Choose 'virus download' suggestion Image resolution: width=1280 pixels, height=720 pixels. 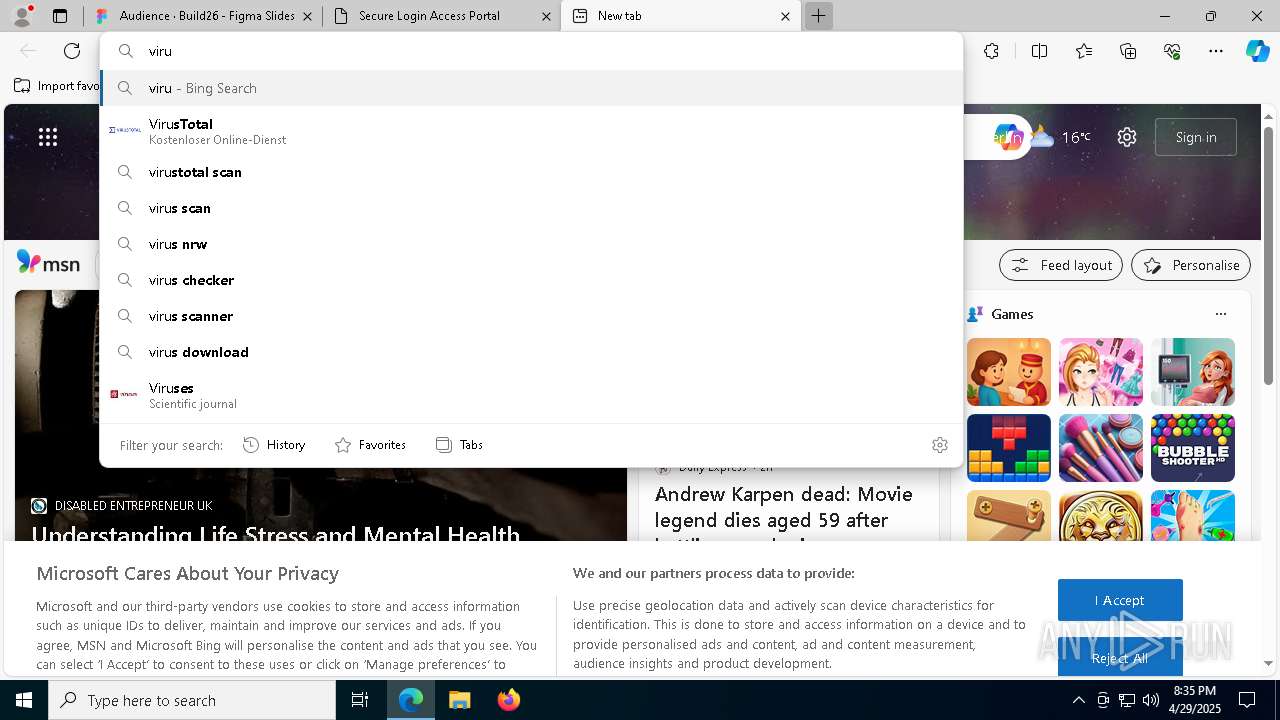coord(531,352)
